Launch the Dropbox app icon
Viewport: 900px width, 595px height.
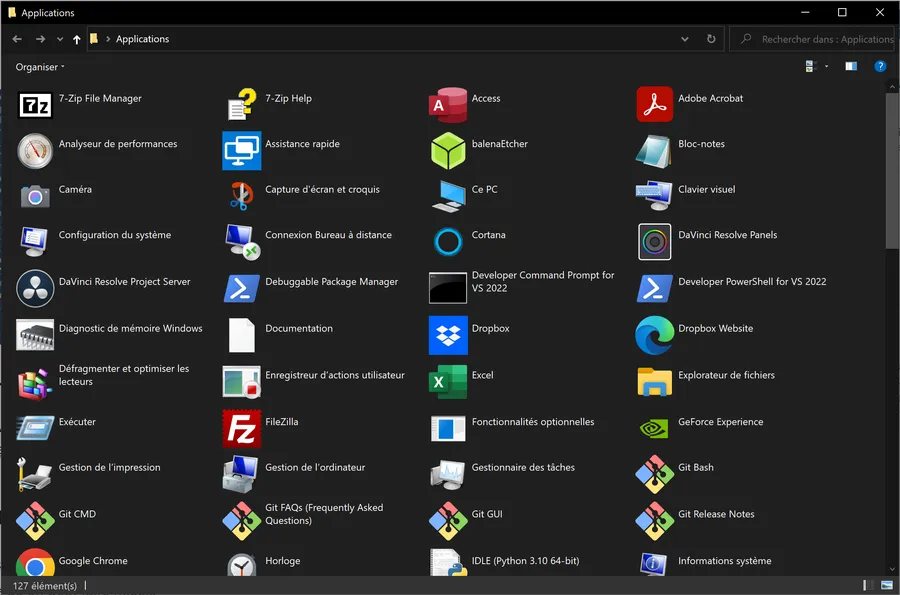pos(448,335)
